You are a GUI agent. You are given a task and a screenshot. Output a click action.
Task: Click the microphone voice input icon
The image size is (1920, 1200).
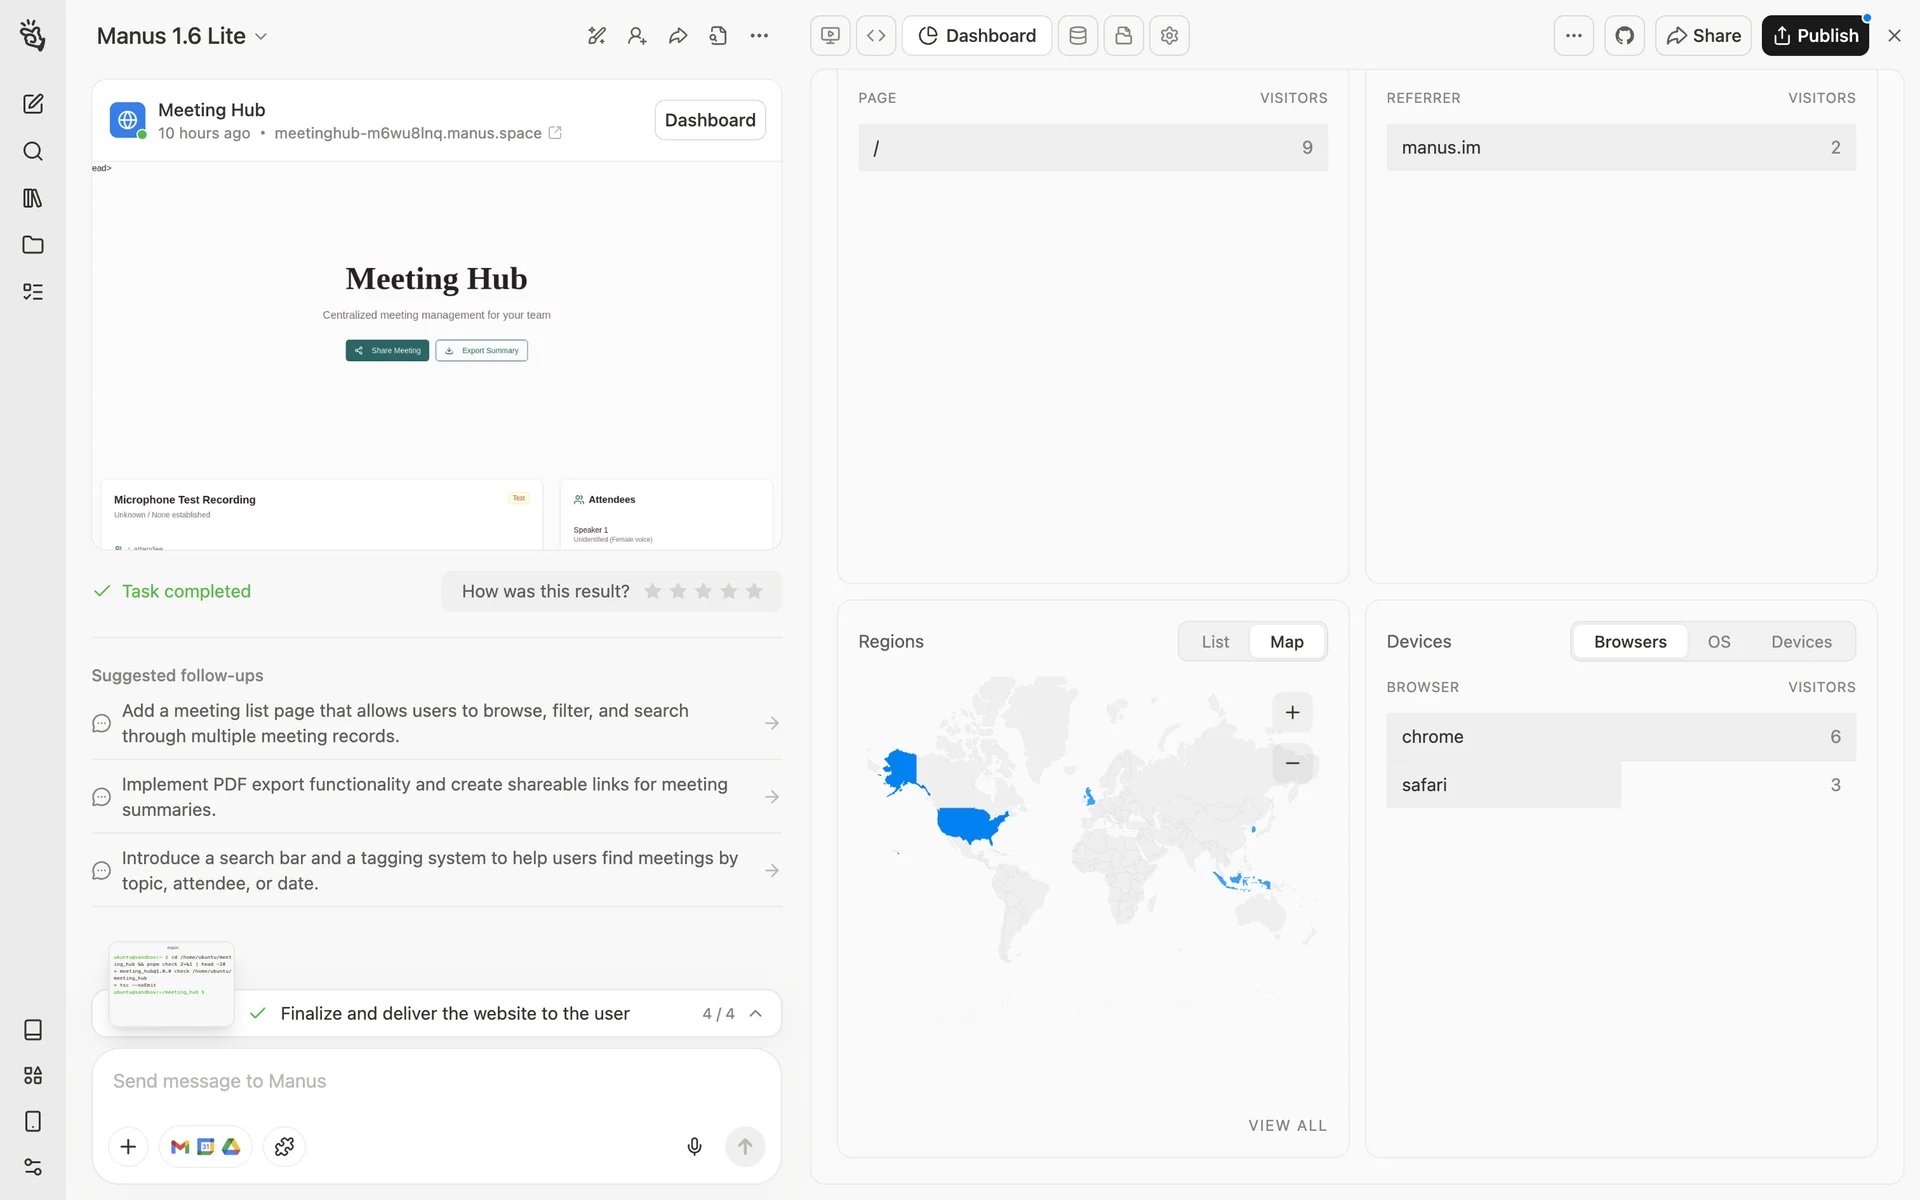pos(694,1146)
